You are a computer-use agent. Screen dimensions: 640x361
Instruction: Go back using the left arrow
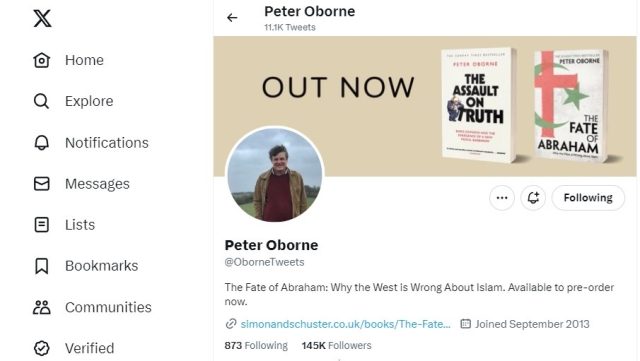[232, 18]
